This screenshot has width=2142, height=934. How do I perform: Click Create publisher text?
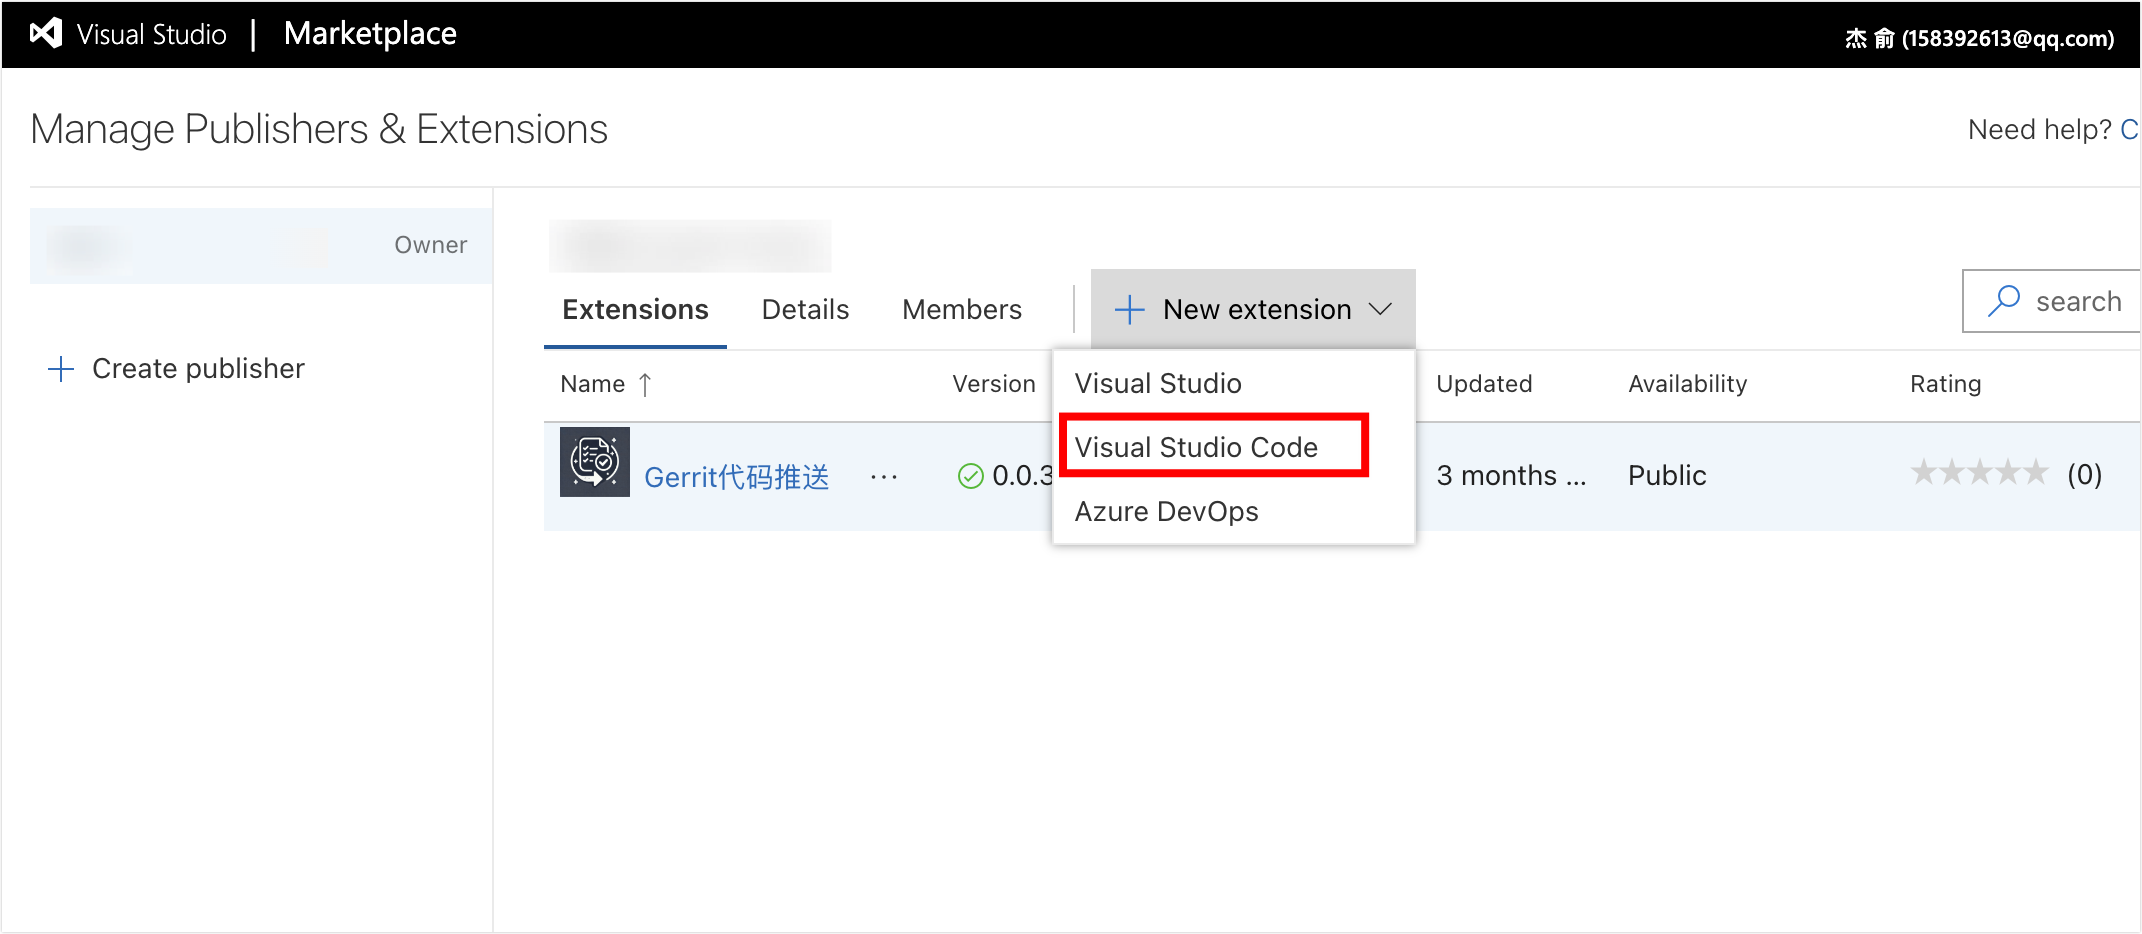pos(198,369)
